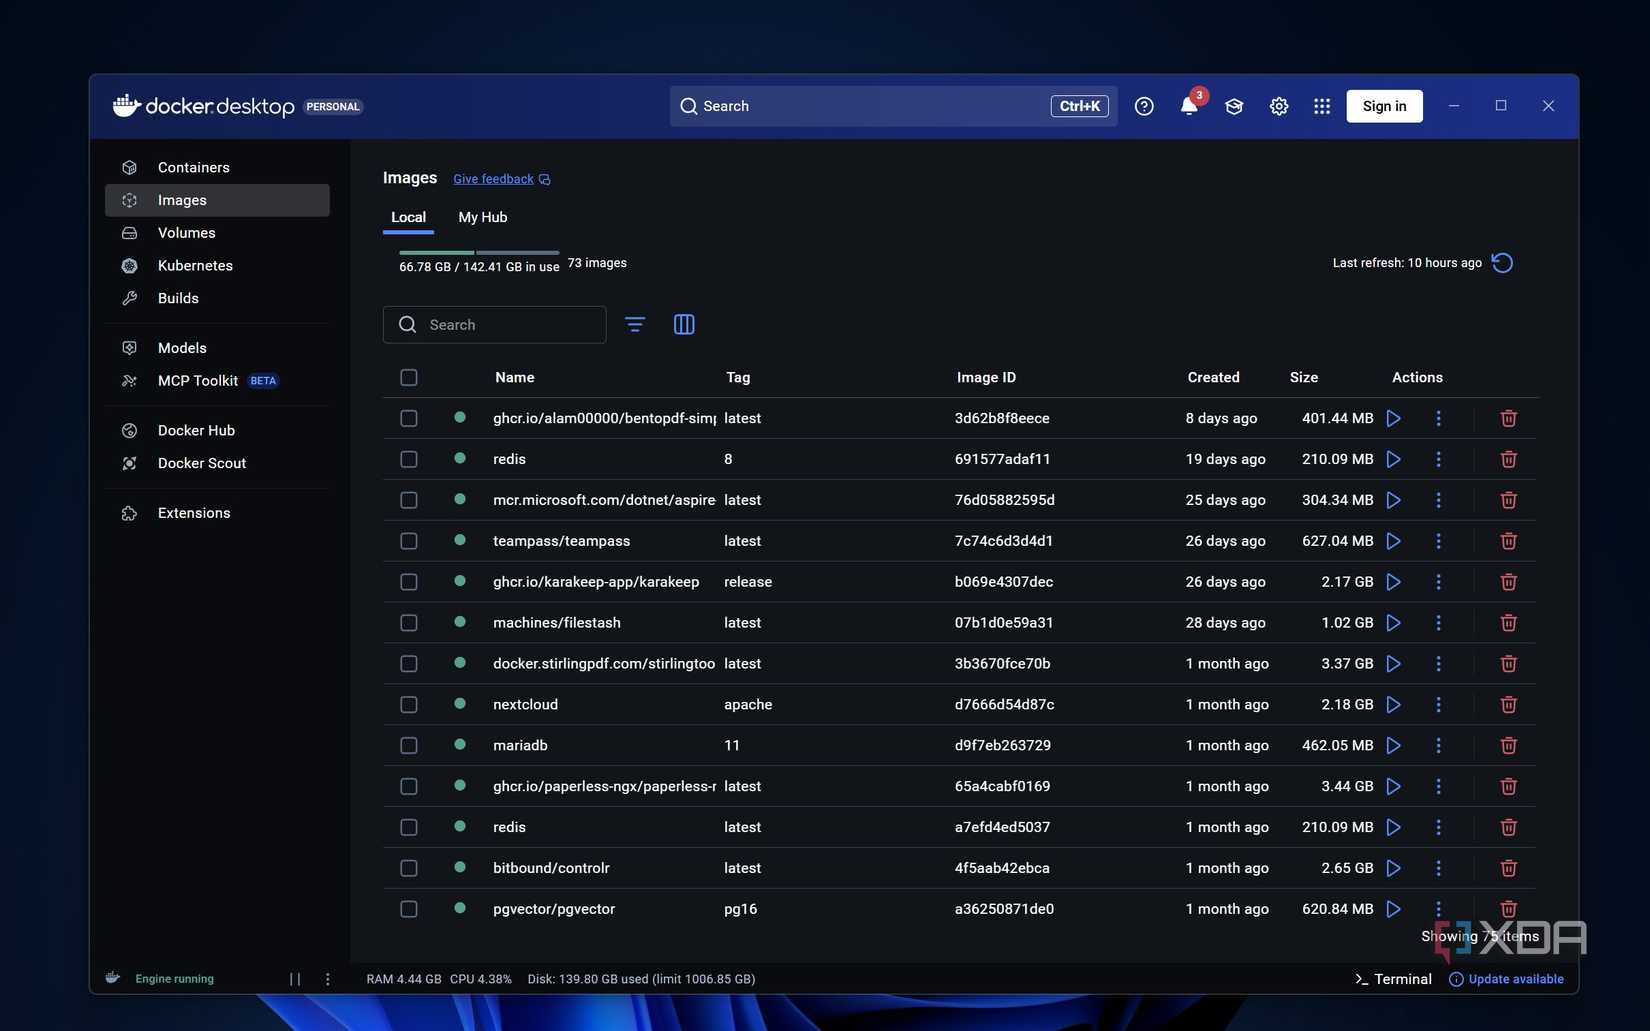Check the pgvector/pgvector row checkbox
This screenshot has width=1650, height=1031.
pos(409,909)
